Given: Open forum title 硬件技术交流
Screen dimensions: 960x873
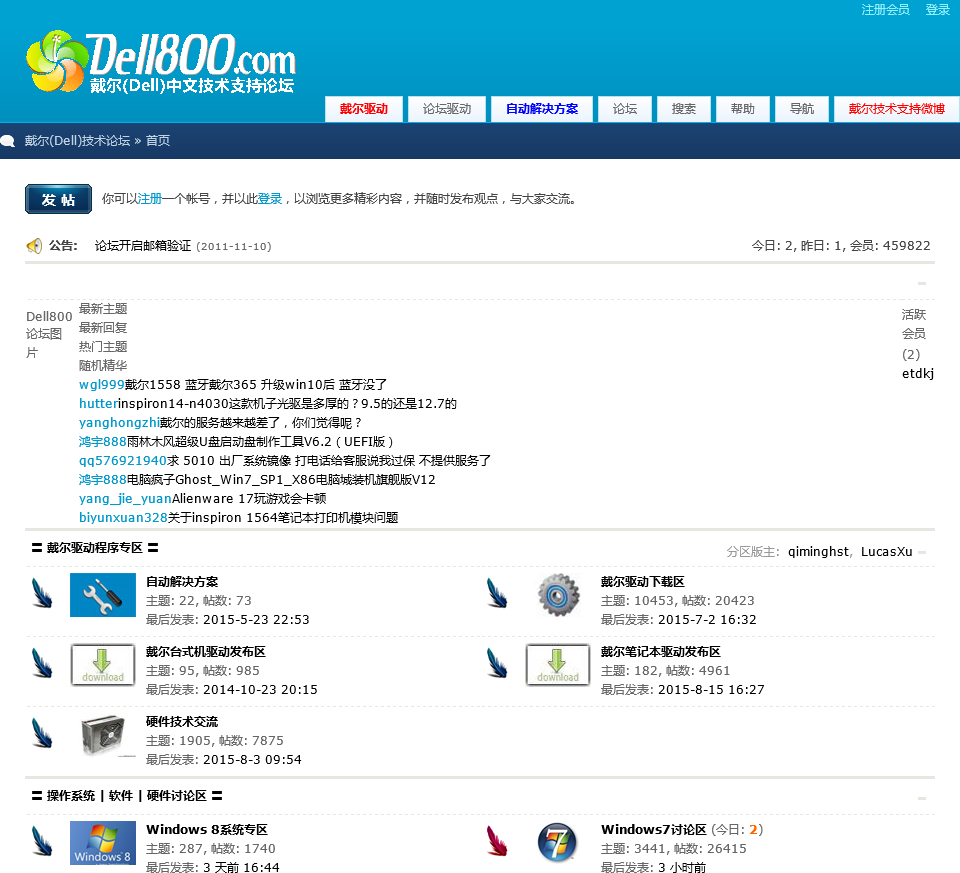Looking at the screenshot, I should click(x=182, y=721).
